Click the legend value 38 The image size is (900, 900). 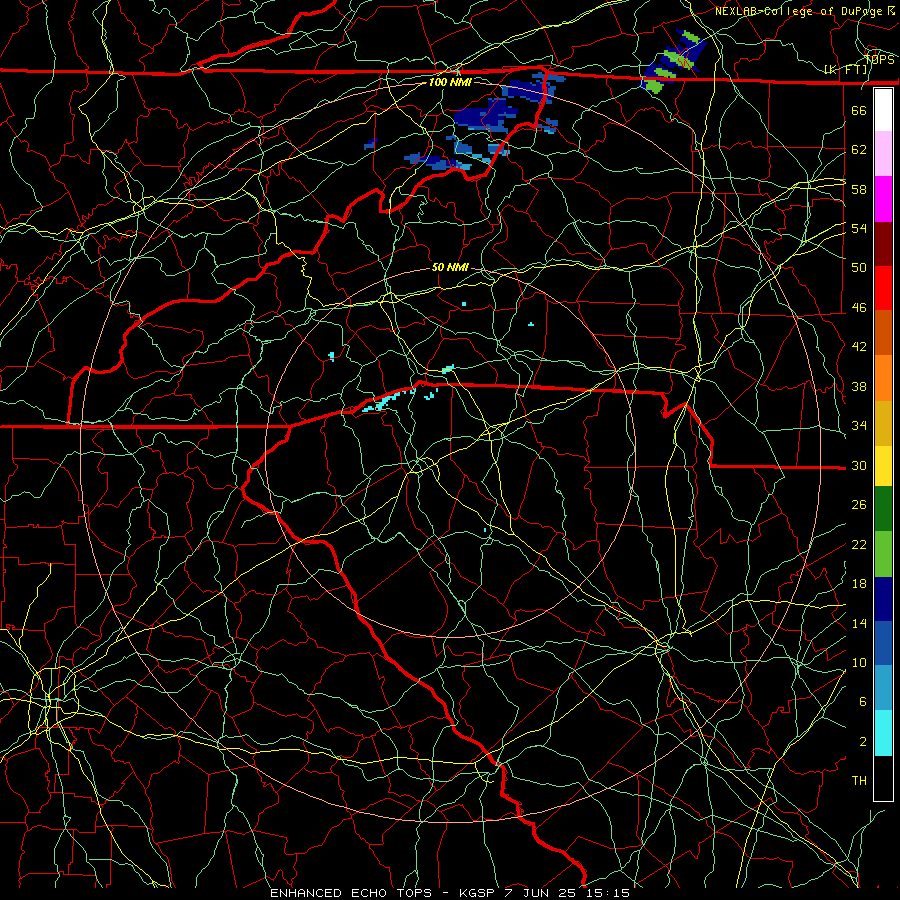point(859,386)
